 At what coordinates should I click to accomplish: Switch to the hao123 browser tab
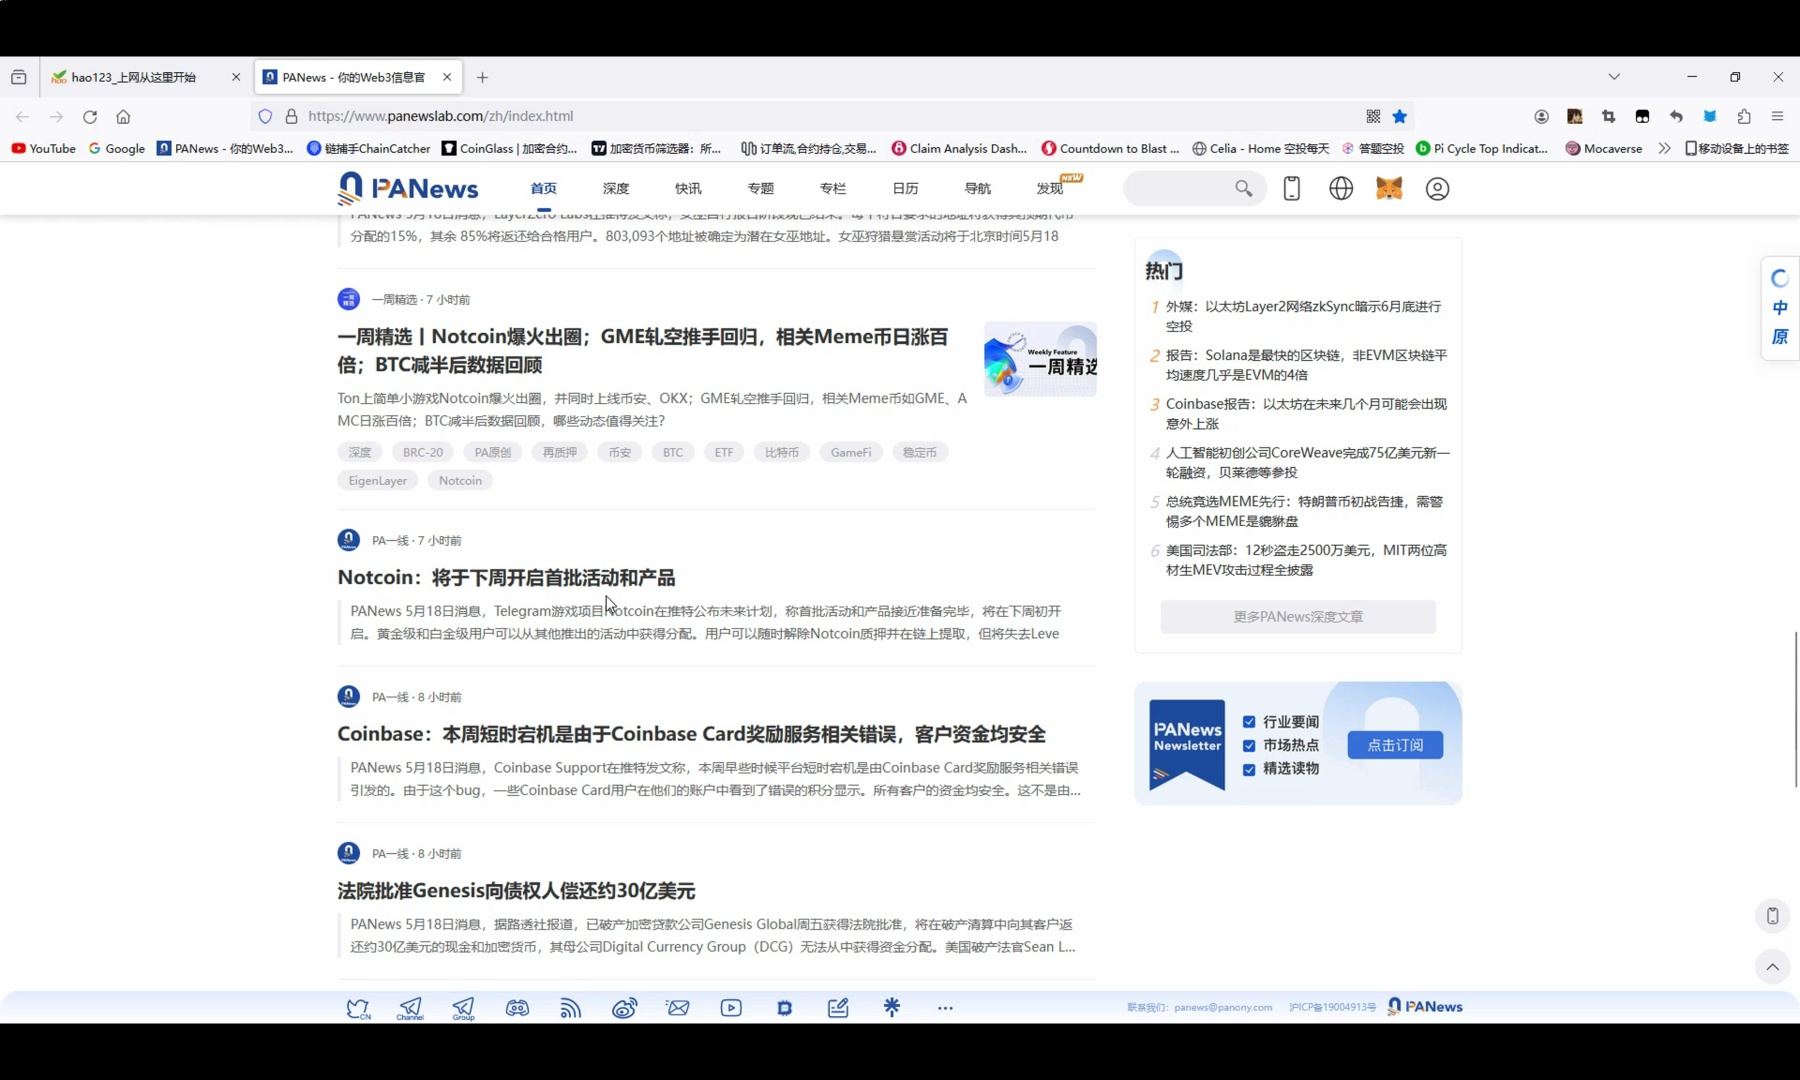pyautogui.click(x=145, y=77)
